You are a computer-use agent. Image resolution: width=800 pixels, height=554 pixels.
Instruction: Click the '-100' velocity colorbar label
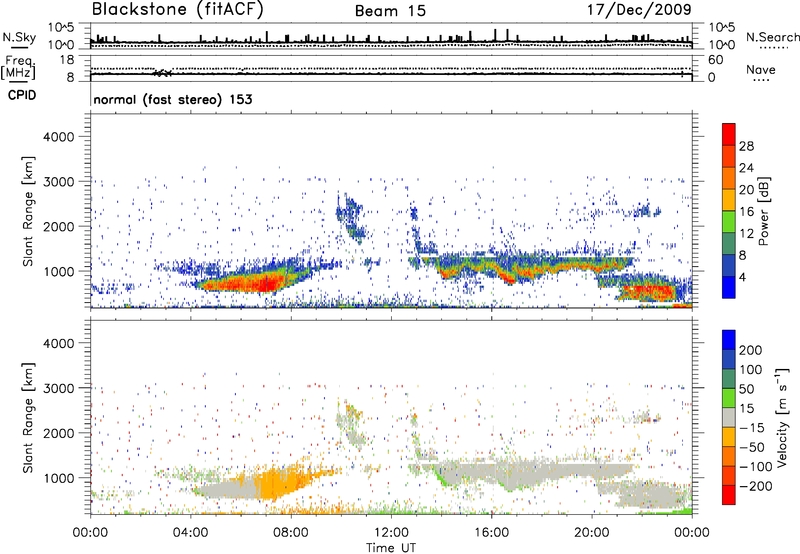755,467
